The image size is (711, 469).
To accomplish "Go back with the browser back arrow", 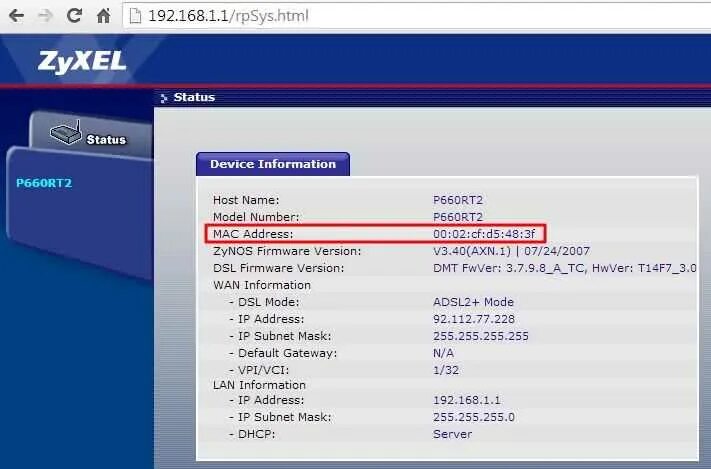I will click(16, 16).
